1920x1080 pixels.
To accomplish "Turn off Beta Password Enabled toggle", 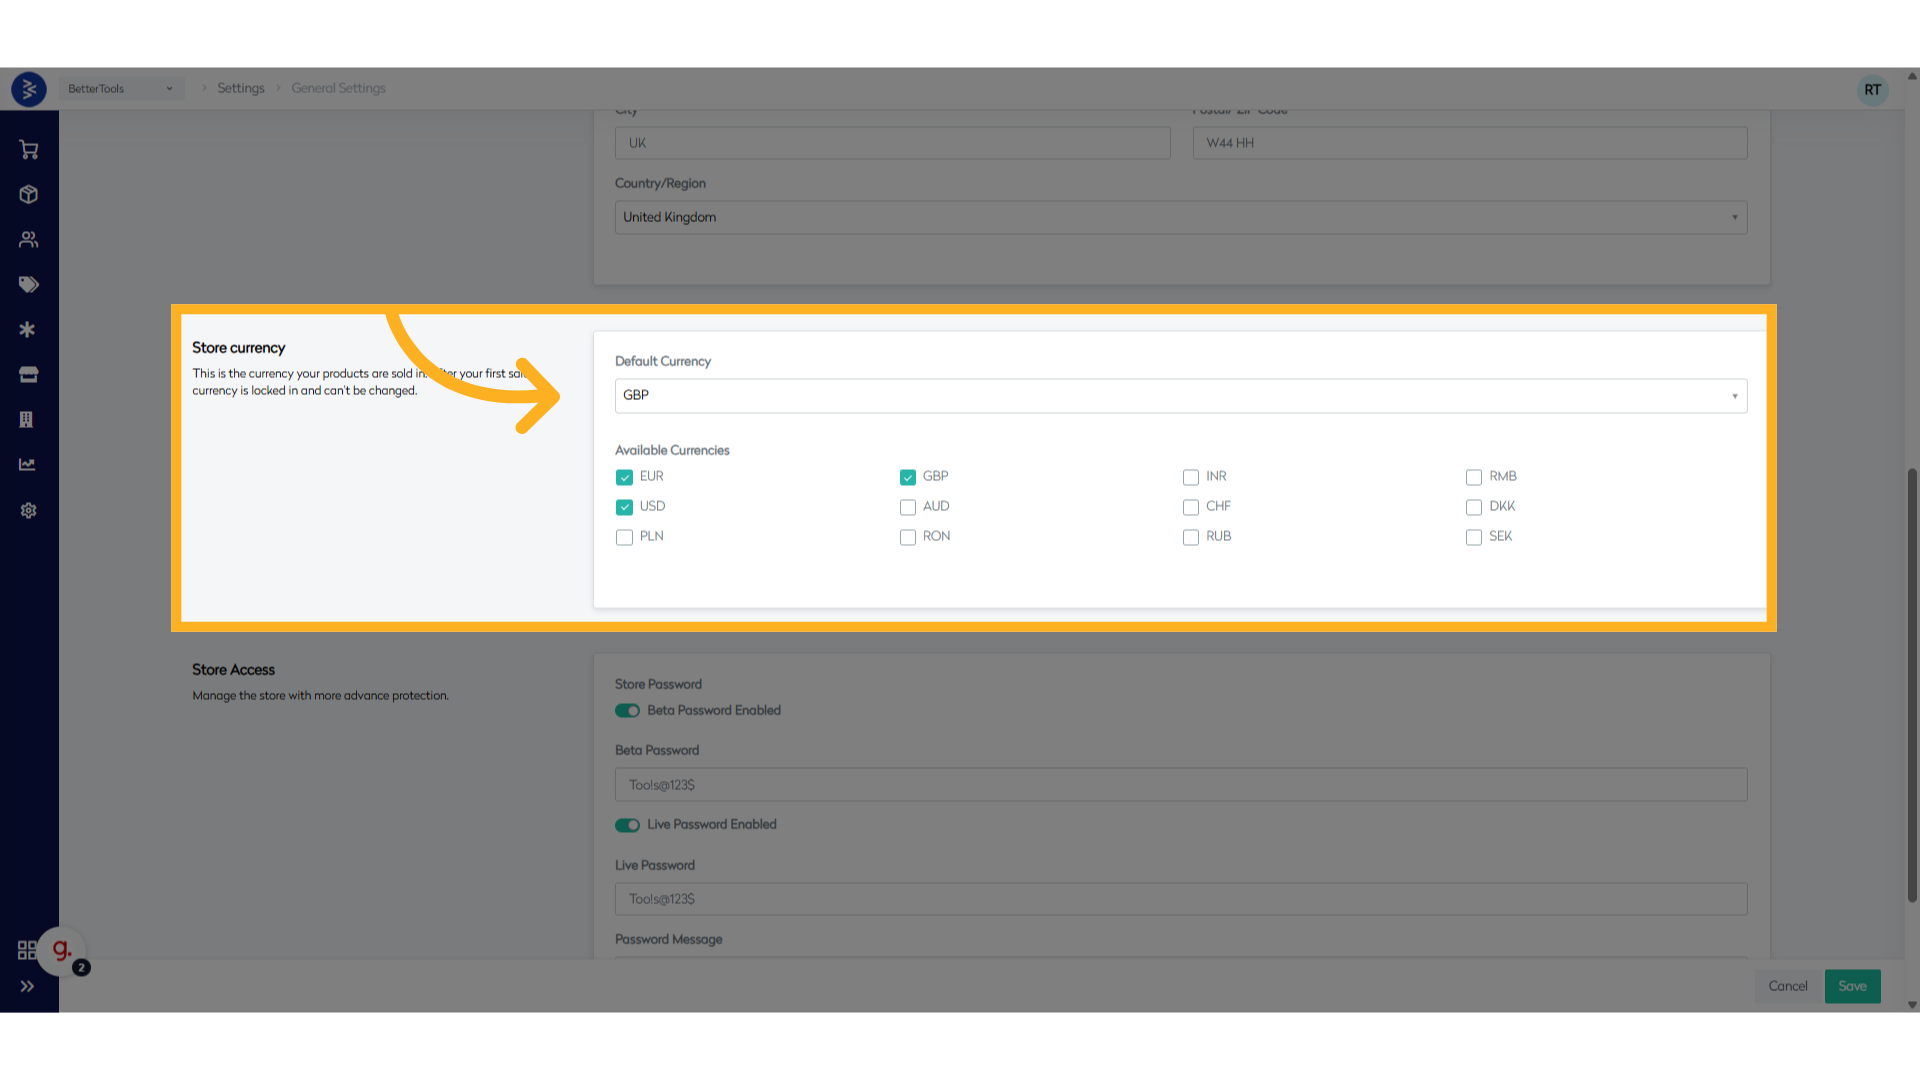I will click(x=627, y=711).
